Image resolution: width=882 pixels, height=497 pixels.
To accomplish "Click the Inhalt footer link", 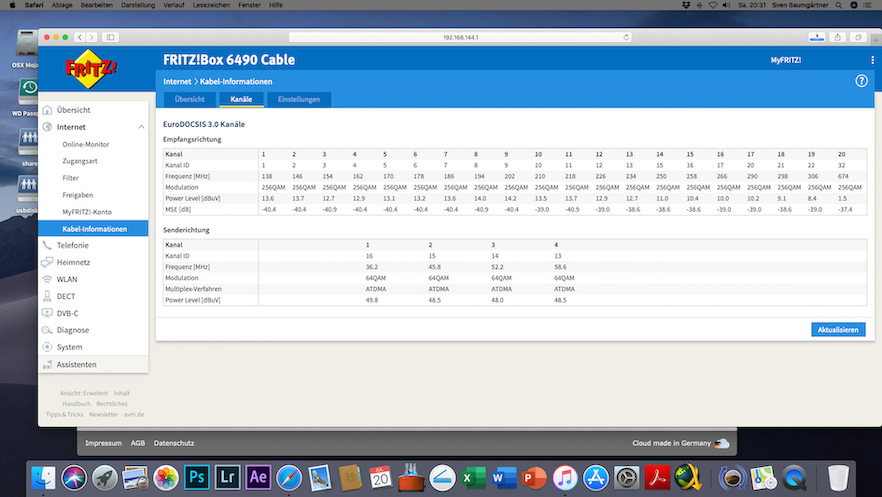I will (122, 393).
